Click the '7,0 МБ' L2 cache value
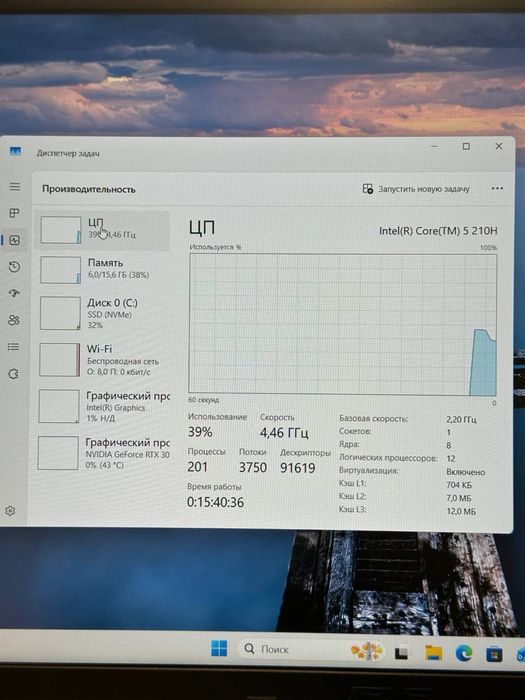The image size is (525, 700). 458,498
